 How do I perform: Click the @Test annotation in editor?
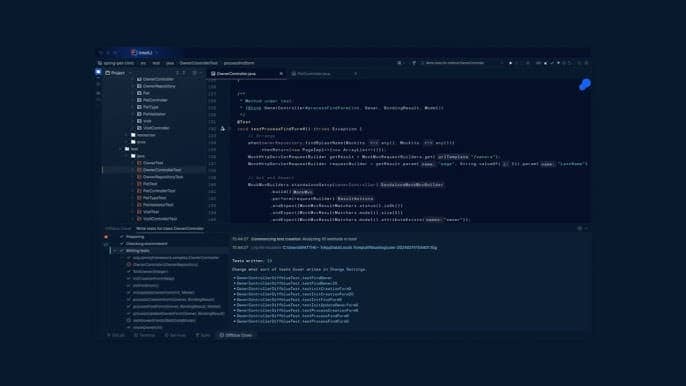(244, 122)
